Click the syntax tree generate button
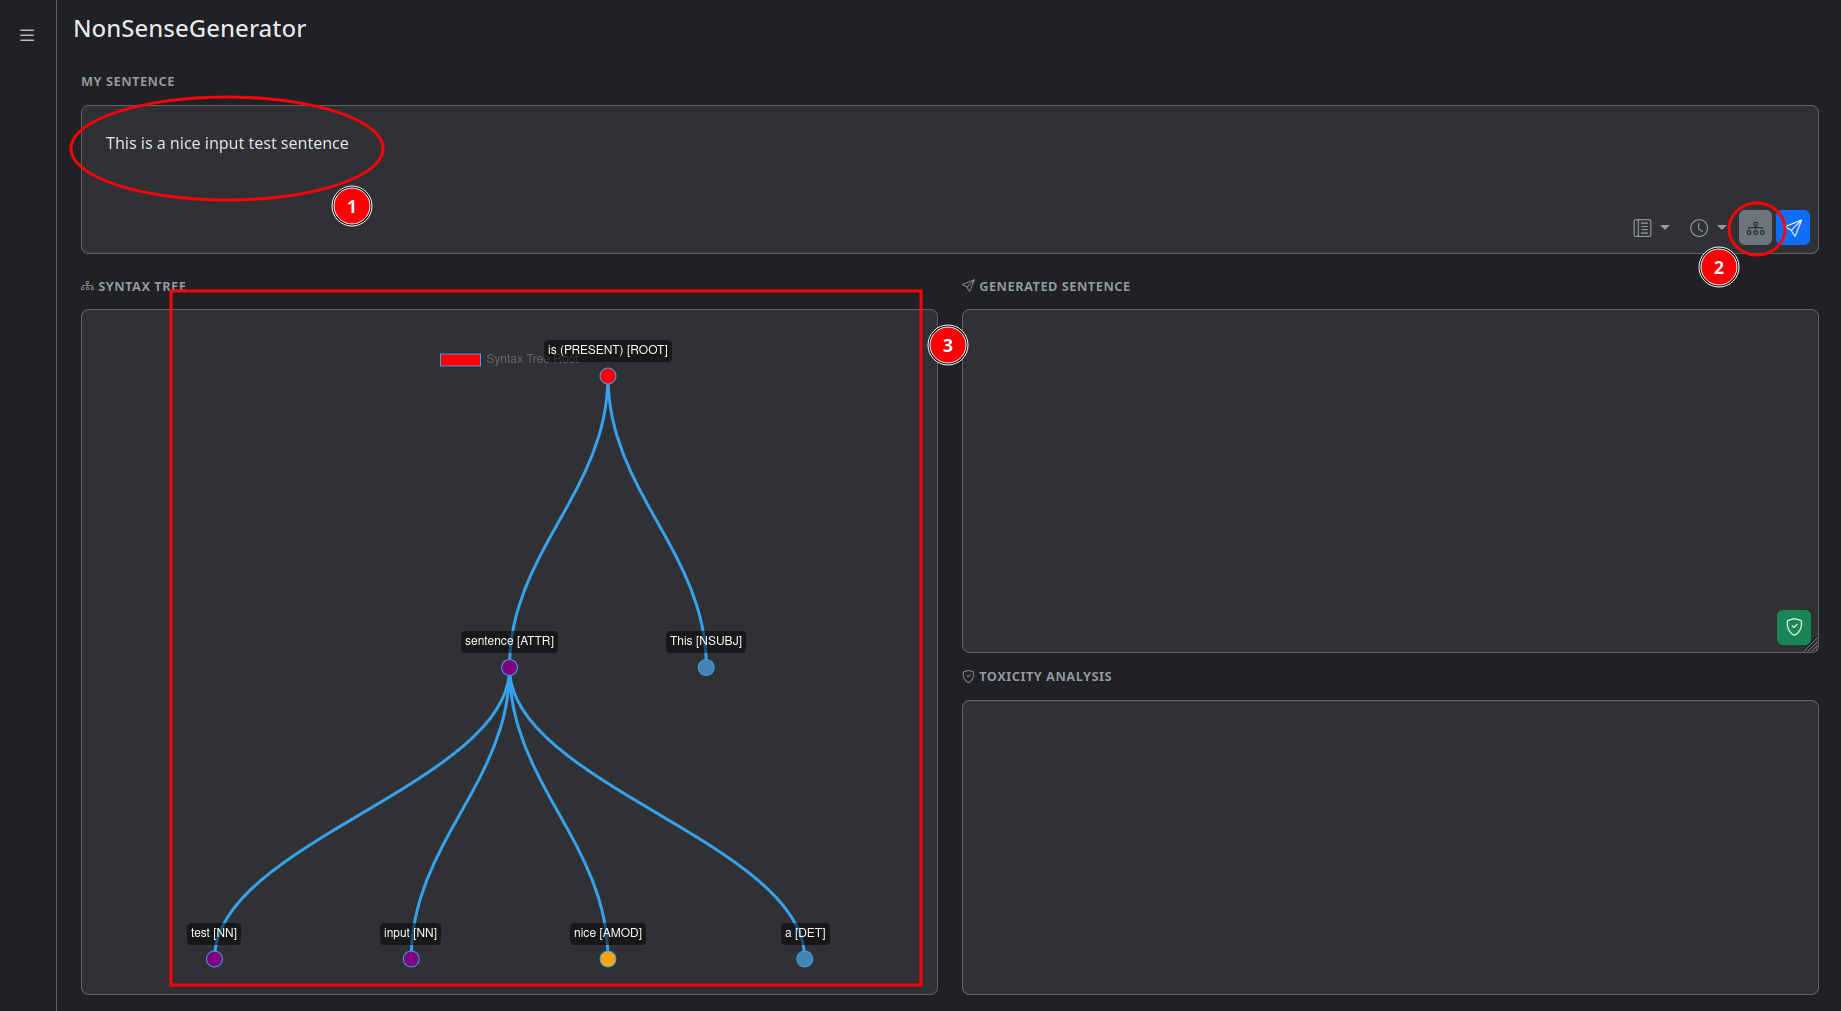 click(1755, 228)
